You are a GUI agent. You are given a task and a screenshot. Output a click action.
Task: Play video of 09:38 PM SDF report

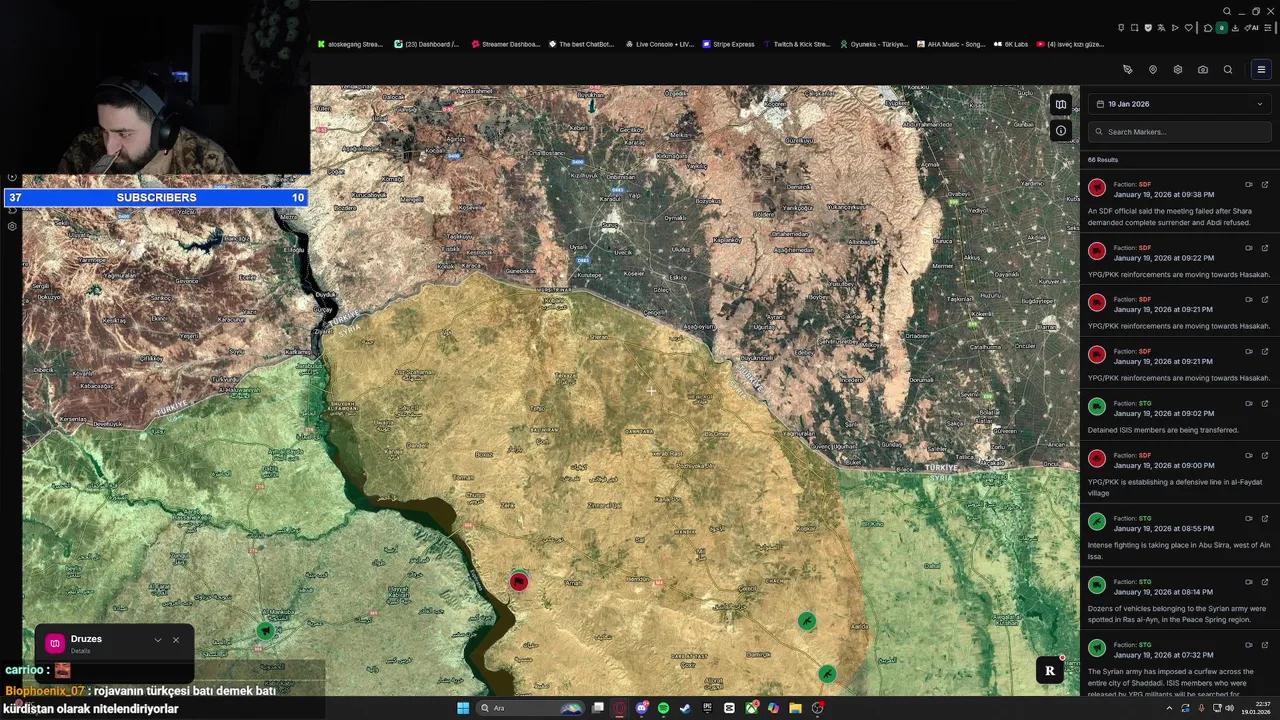click(1249, 184)
